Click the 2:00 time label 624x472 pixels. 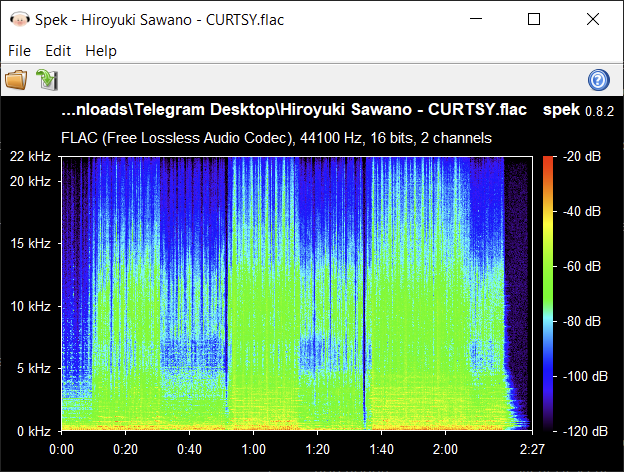[x=445, y=449]
